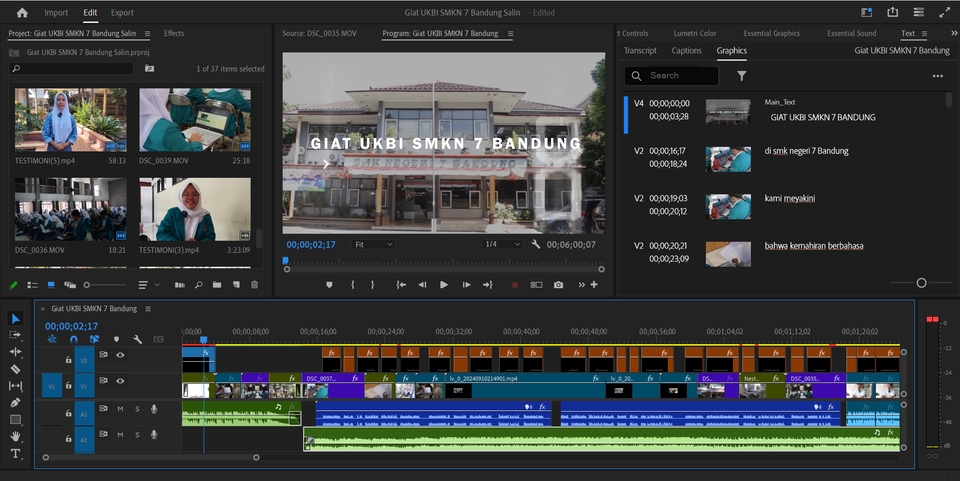The width and height of the screenshot is (960, 481).
Task: Solo audio track A1
Action: [137, 409]
